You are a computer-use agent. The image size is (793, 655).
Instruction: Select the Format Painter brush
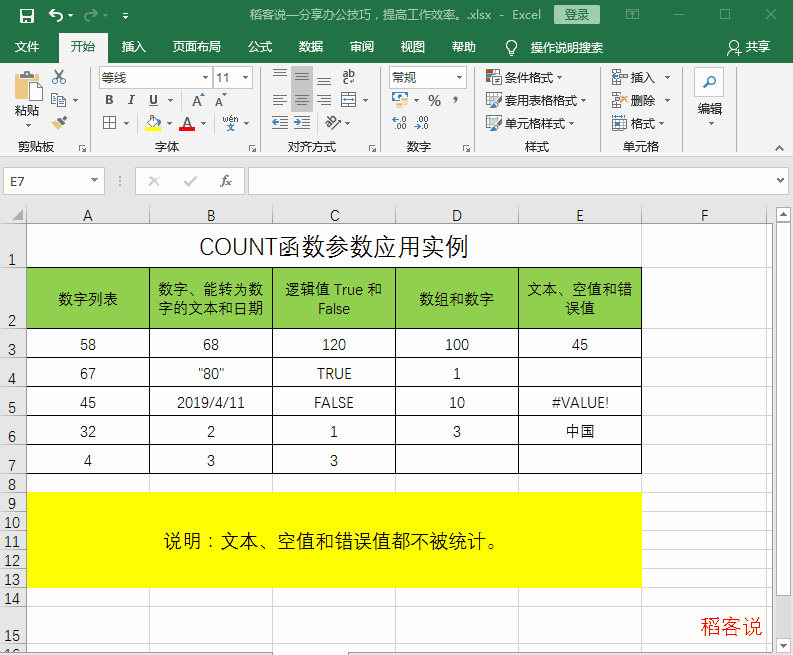[59, 122]
